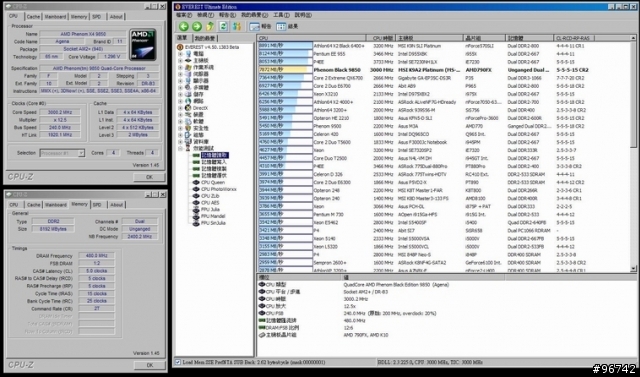Viewport: 640px width, 377px height.
Task: Click the 8891 MB/秒 Athlon64 X2 result bar
Action: (285, 46)
